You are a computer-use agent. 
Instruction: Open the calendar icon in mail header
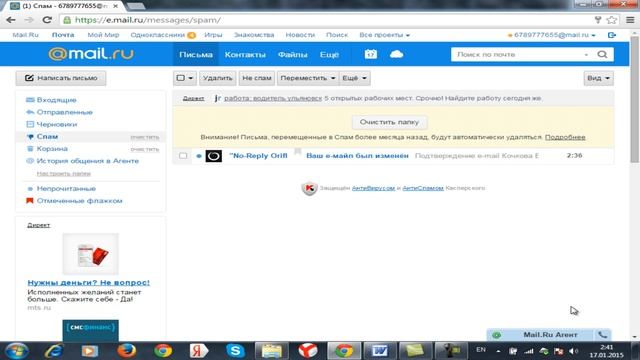coord(371,54)
